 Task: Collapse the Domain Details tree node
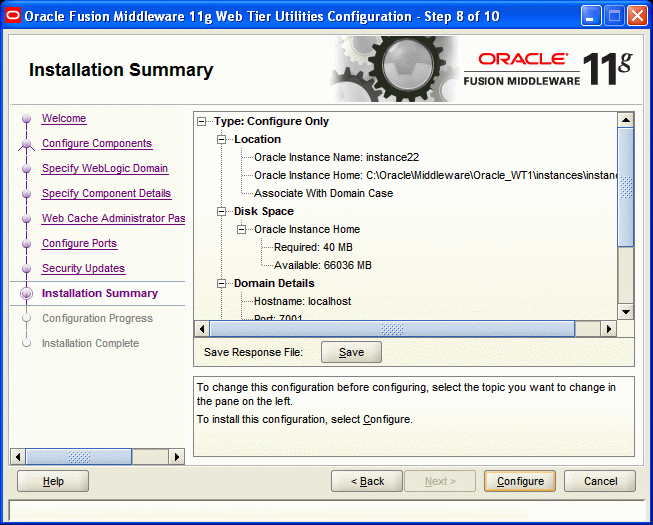[x=222, y=284]
